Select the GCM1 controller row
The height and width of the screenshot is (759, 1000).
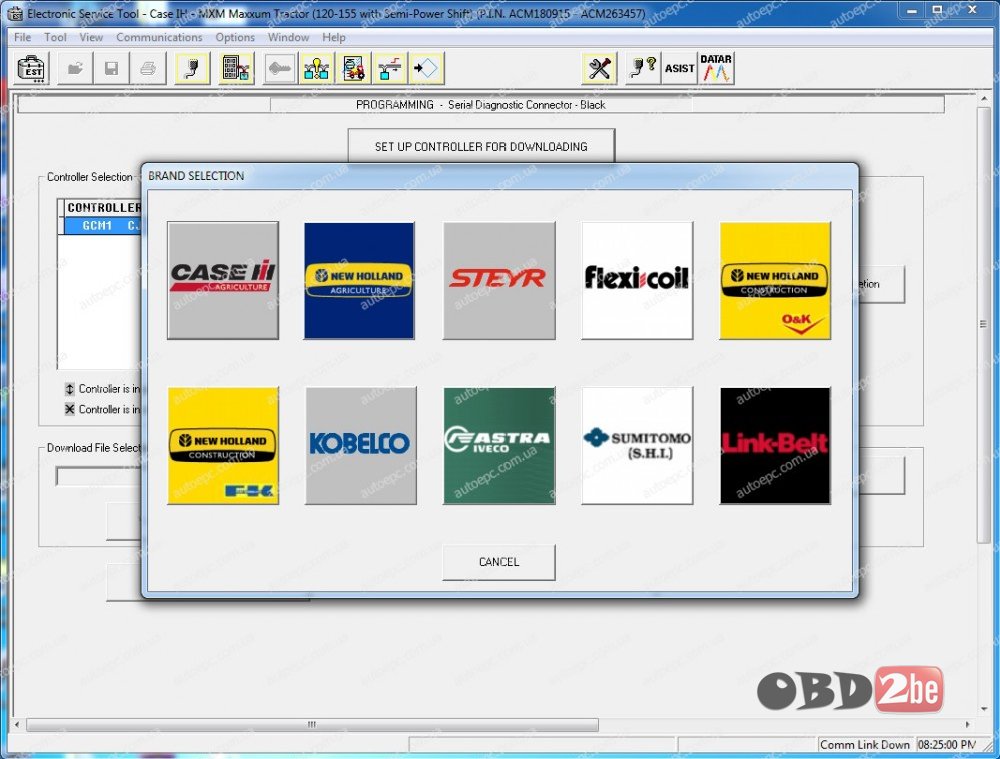click(102, 225)
